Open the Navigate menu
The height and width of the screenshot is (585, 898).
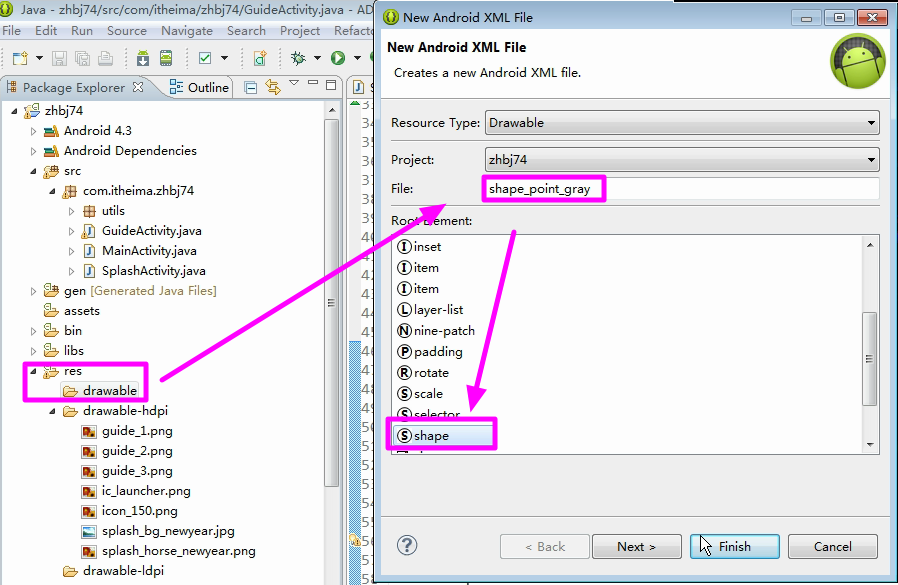[187, 31]
